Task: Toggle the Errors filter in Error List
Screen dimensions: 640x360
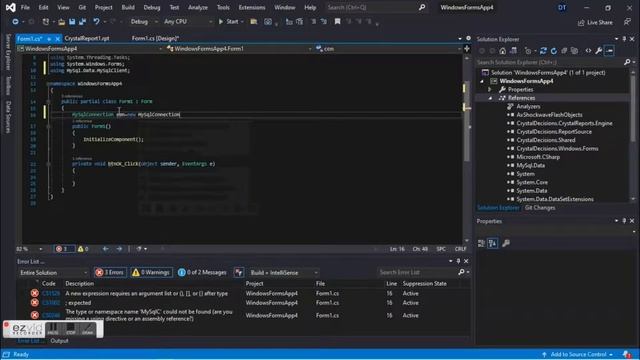Action: (x=110, y=273)
